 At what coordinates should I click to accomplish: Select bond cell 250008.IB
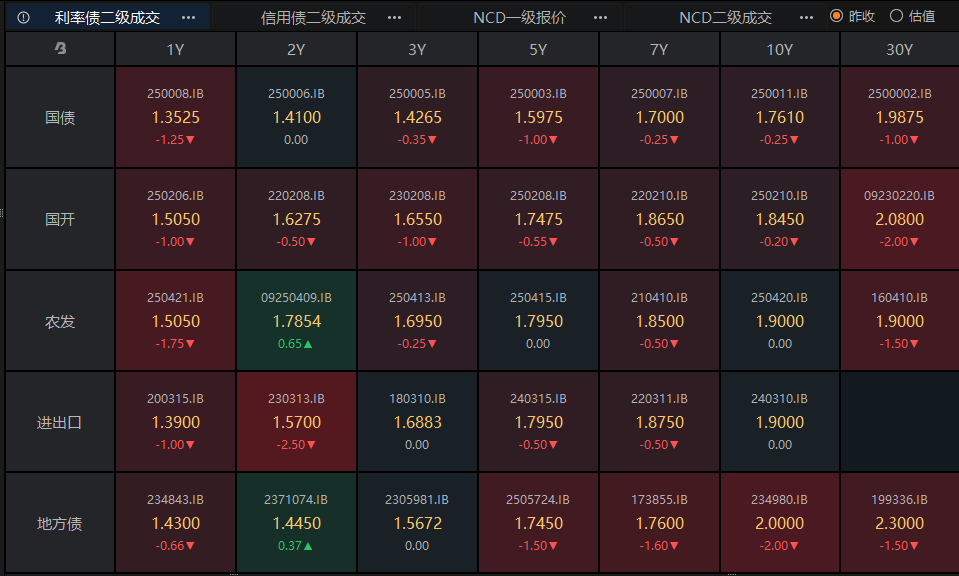175,117
